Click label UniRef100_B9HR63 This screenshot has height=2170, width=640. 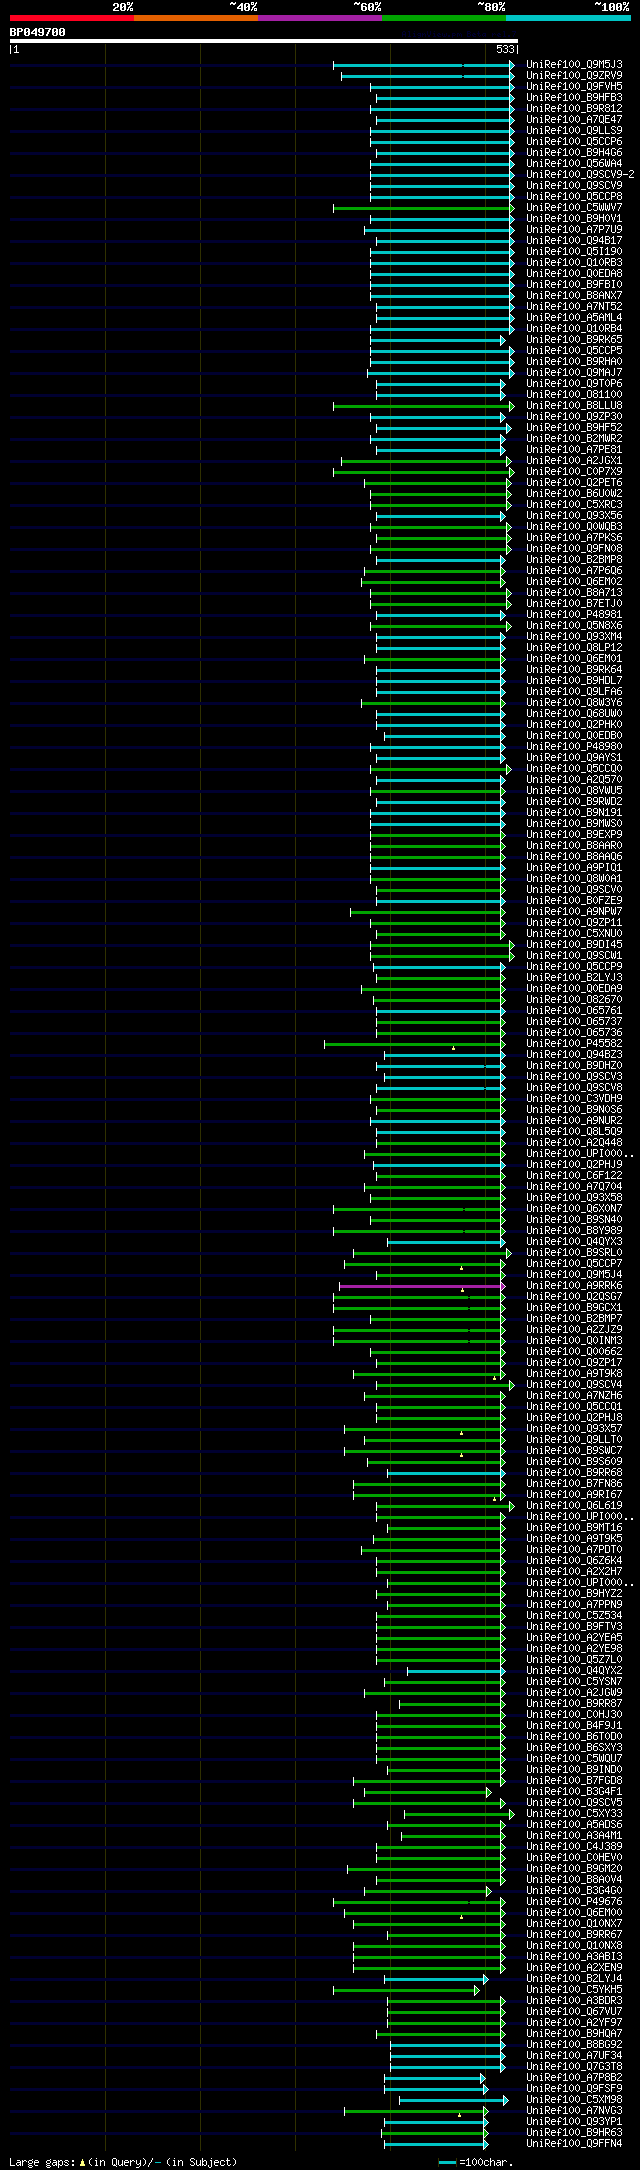(574, 2132)
